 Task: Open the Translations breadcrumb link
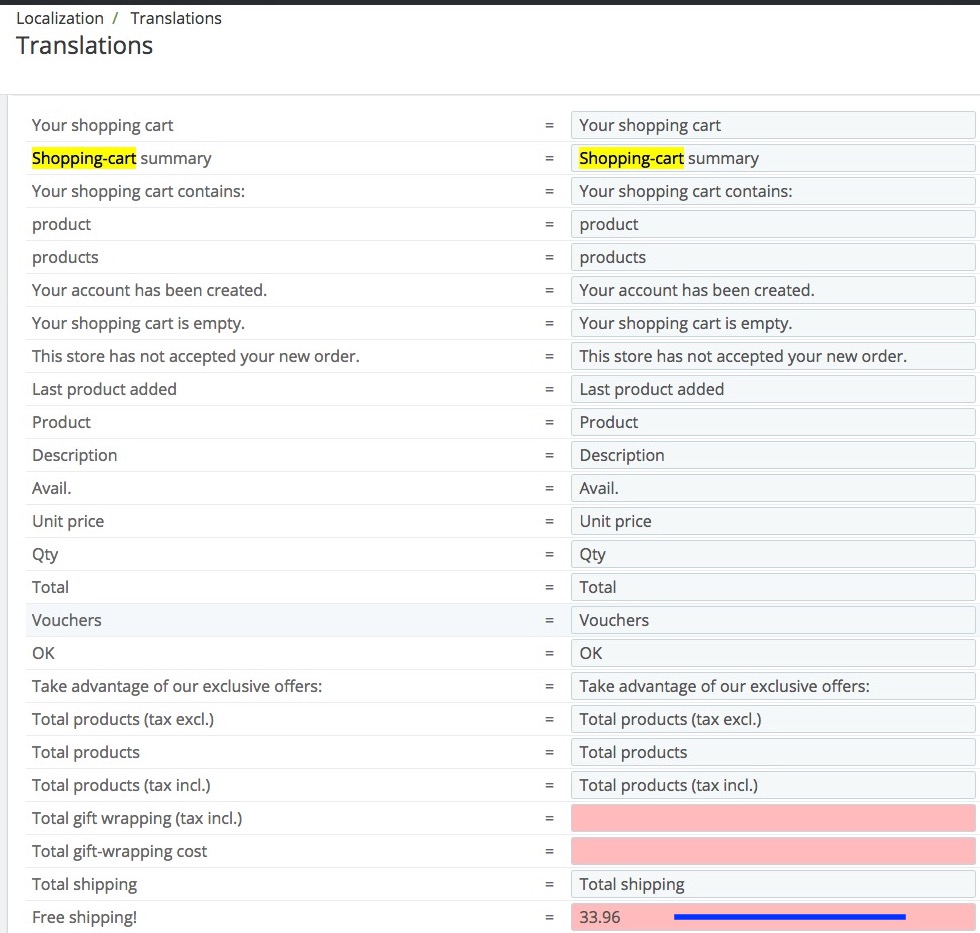tap(176, 18)
